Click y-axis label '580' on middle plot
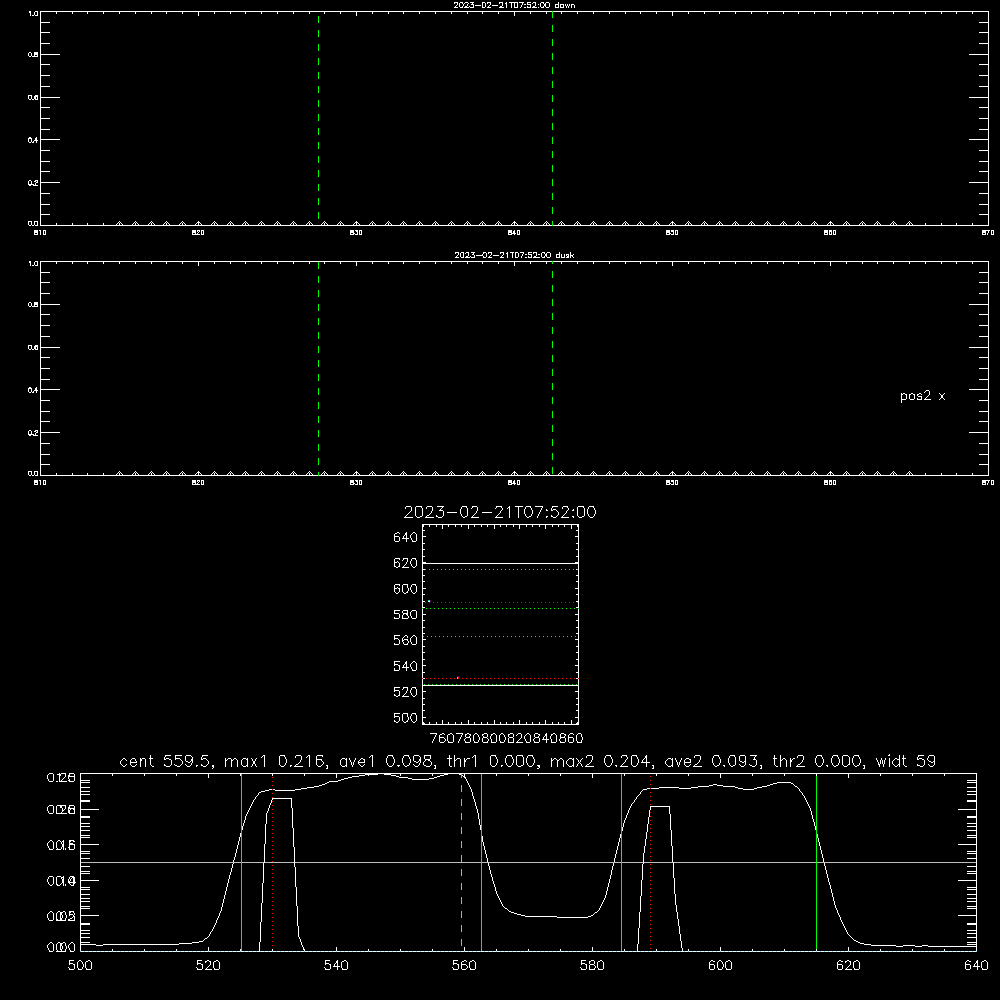Viewport: 1000px width, 1000px height. pyautogui.click(x=406, y=615)
